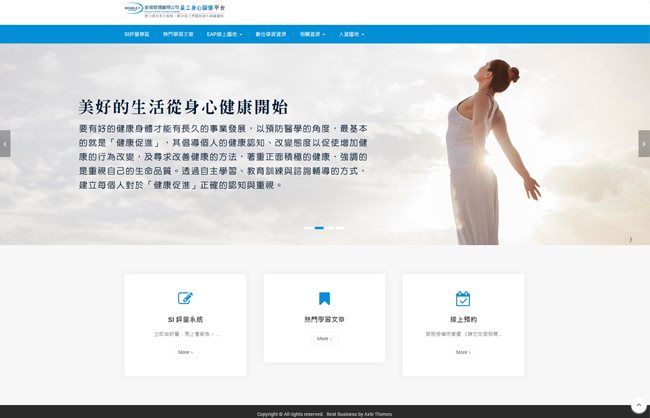Click the blue bookmark icon

pyautogui.click(x=324, y=298)
